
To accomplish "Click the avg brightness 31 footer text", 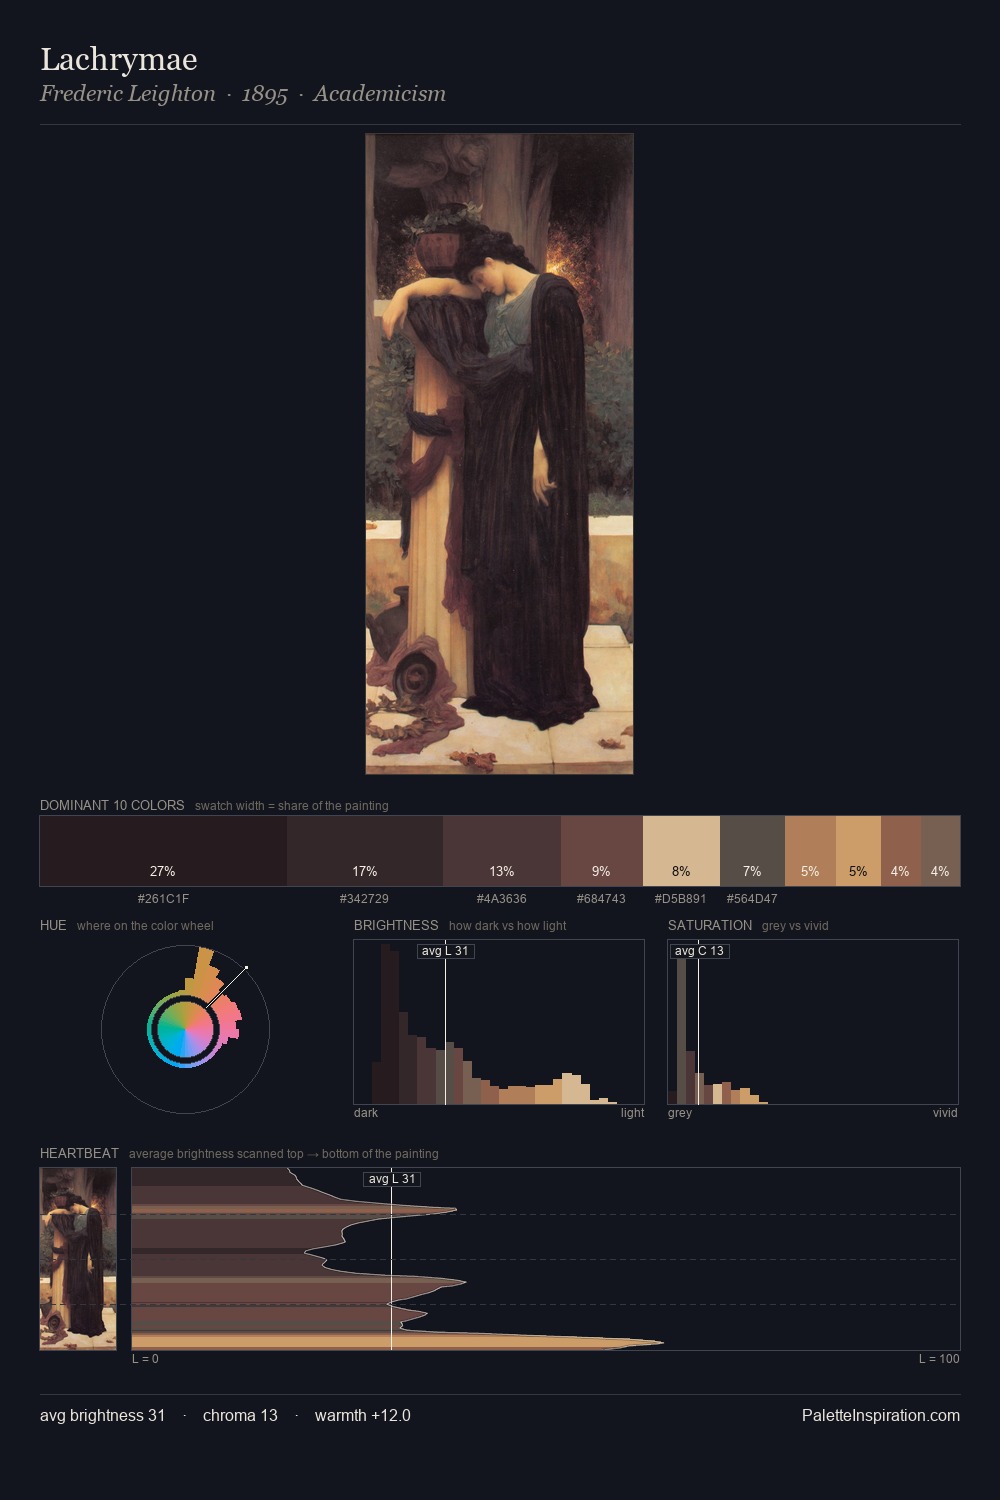I will [102, 1415].
